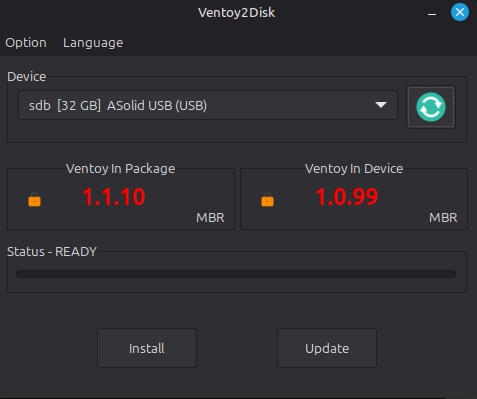
Task: Click the 1.0.99 device version number
Action: pos(347,197)
